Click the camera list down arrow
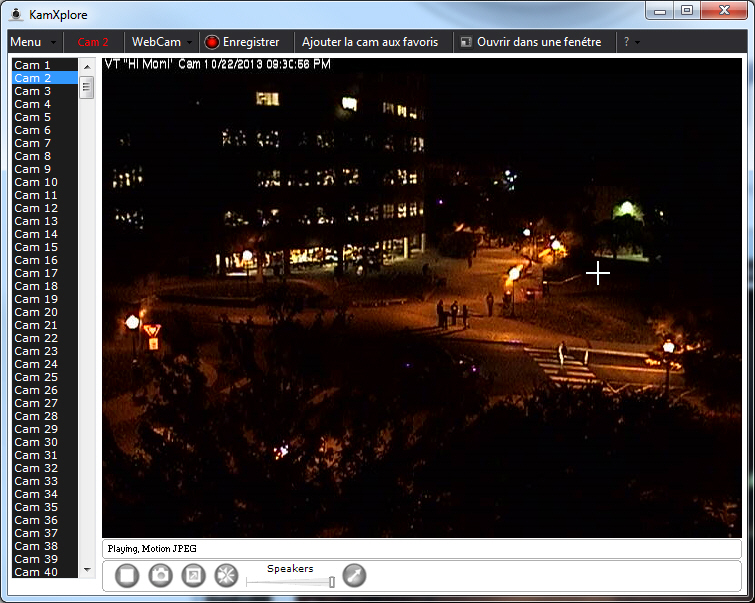This screenshot has width=755, height=603. [x=87, y=570]
